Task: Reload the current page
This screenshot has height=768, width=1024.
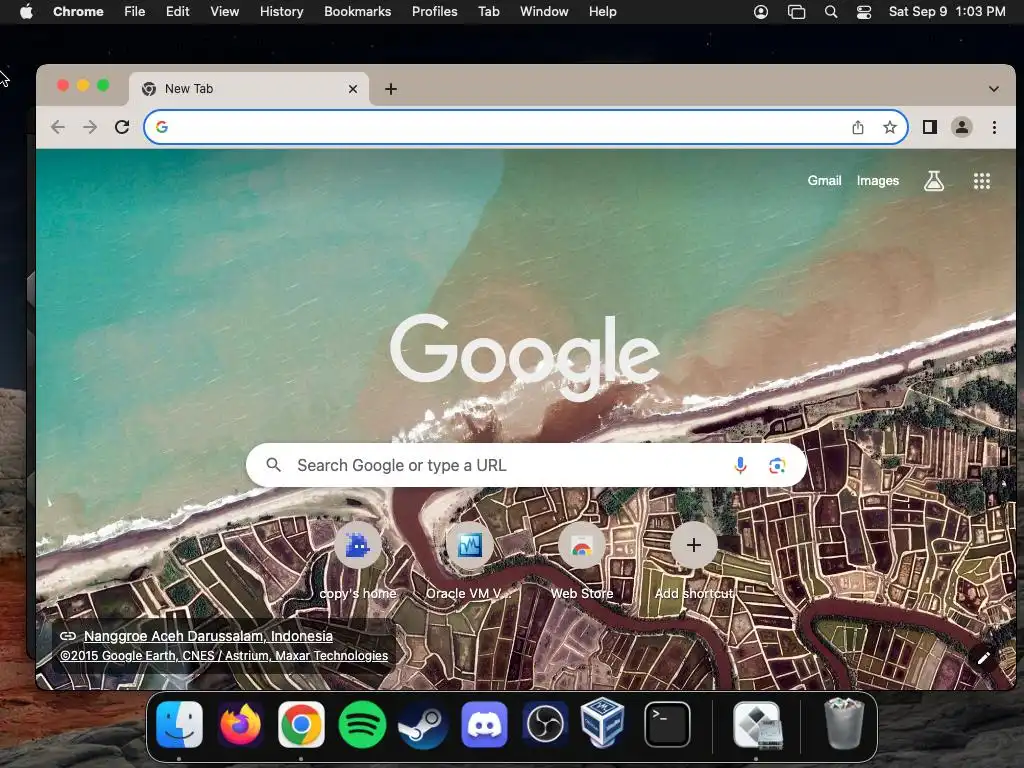Action: [122, 127]
